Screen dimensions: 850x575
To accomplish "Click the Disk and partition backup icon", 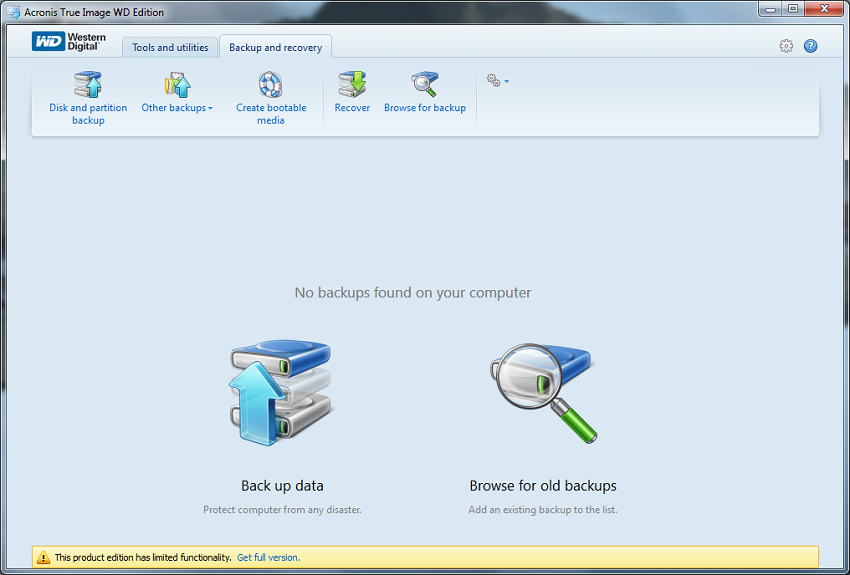I will click(x=88, y=85).
